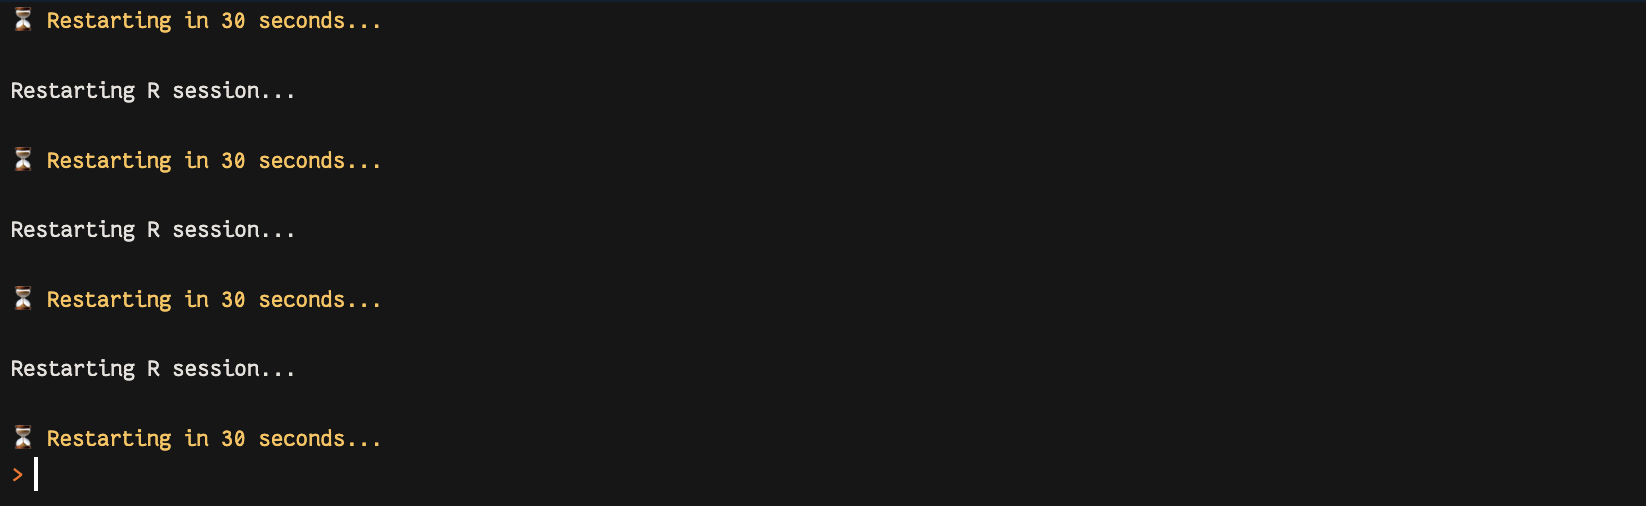
Task: Click the first 'Restarting R session...' line
Action: click(153, 91)
